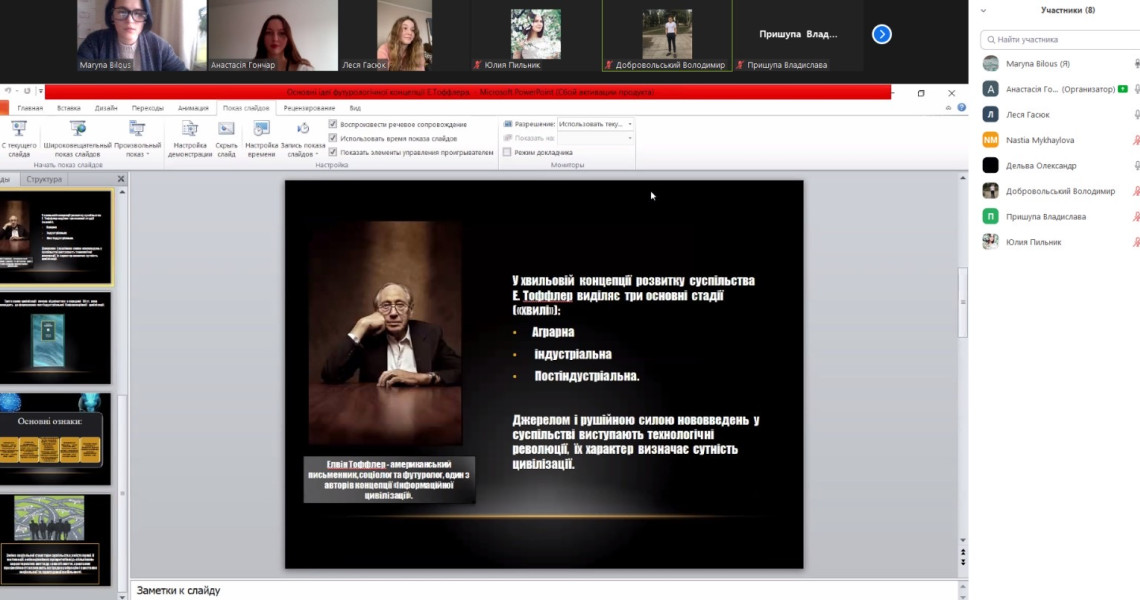Screen dimensions: 1140x600
Task: Click the 'Юлия Пильник' video tile
Action: click(535, 36)
